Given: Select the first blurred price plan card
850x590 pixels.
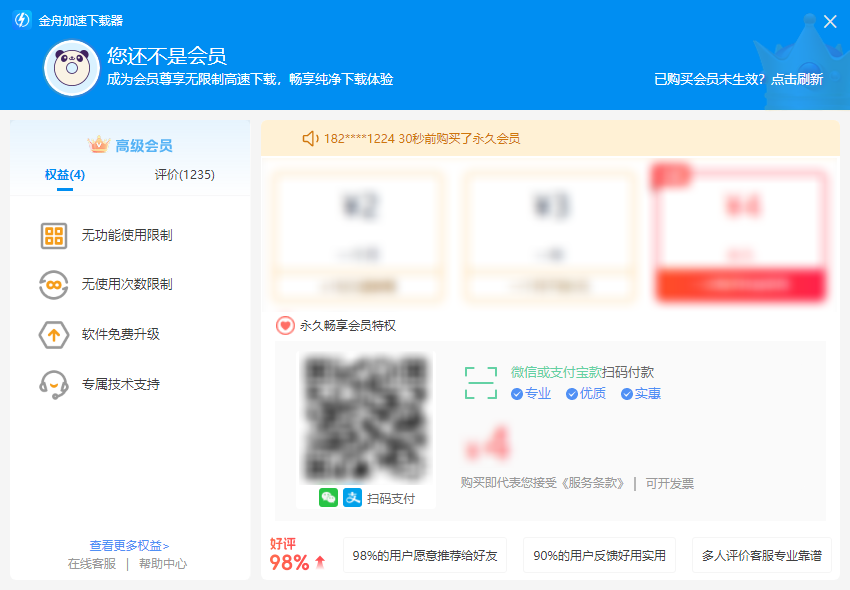Looking at the screenshot, I should click(358, 236).
